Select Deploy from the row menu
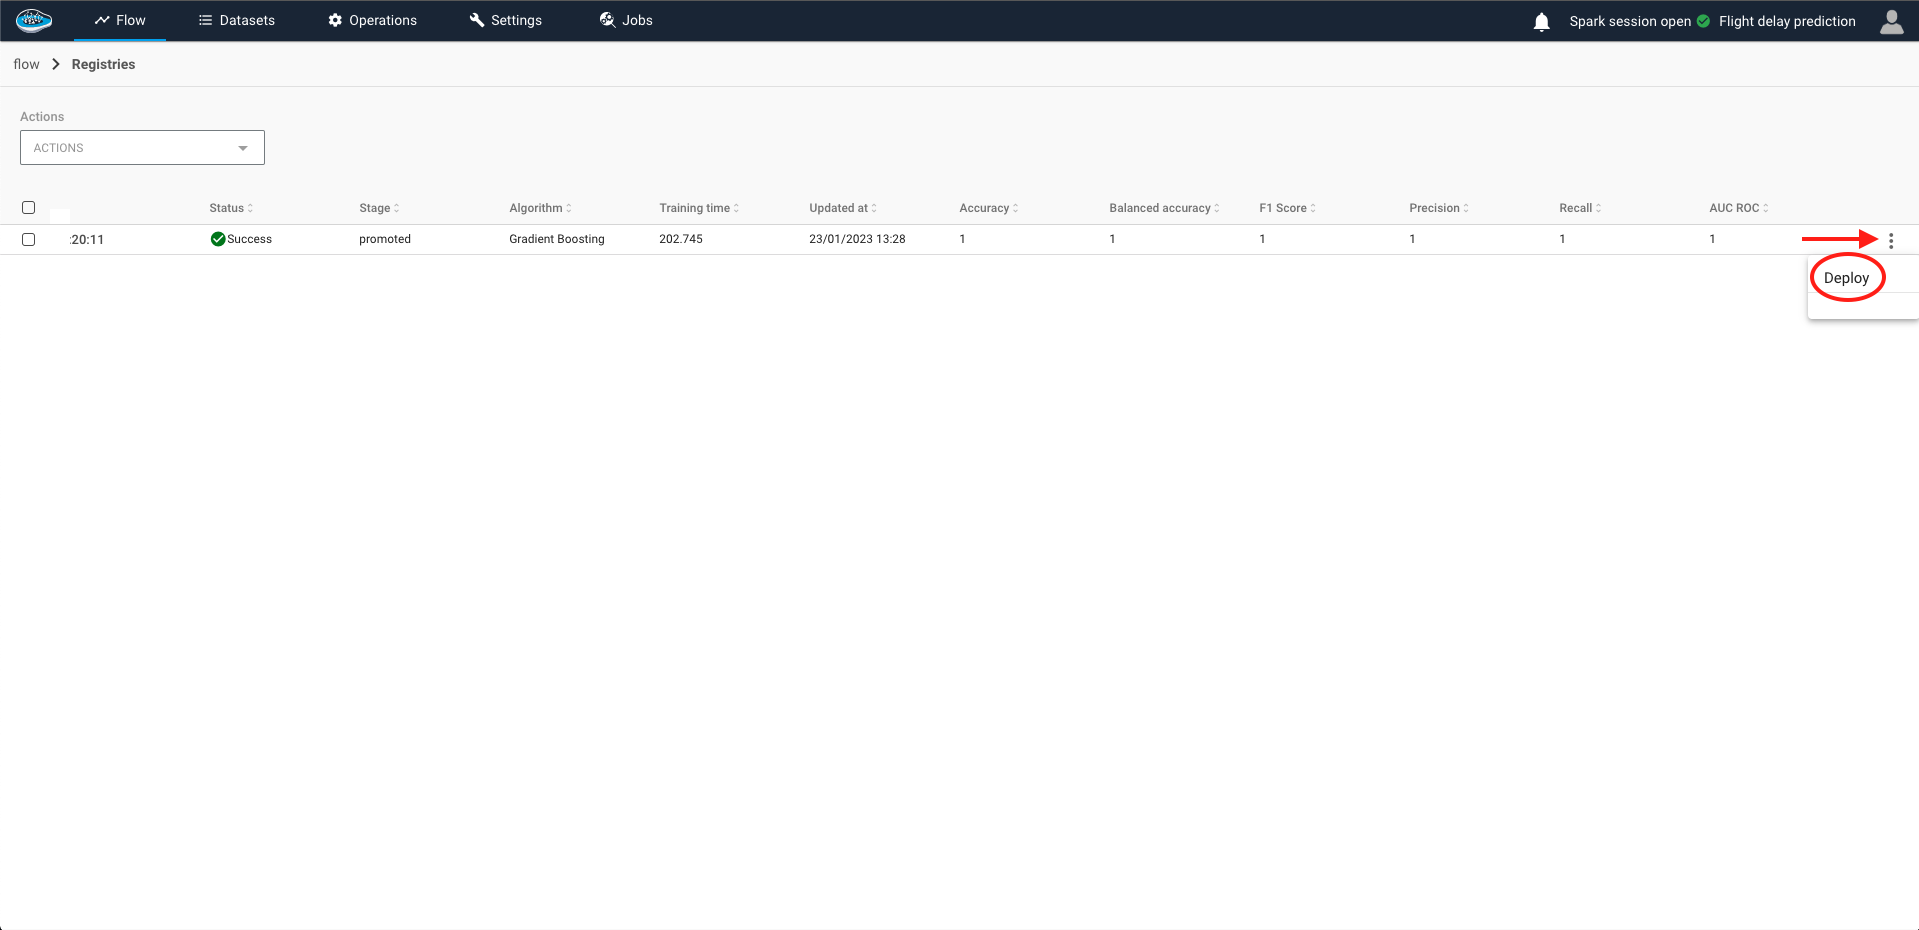This screenshot has height=930, width=1919. click(1846, 278)
